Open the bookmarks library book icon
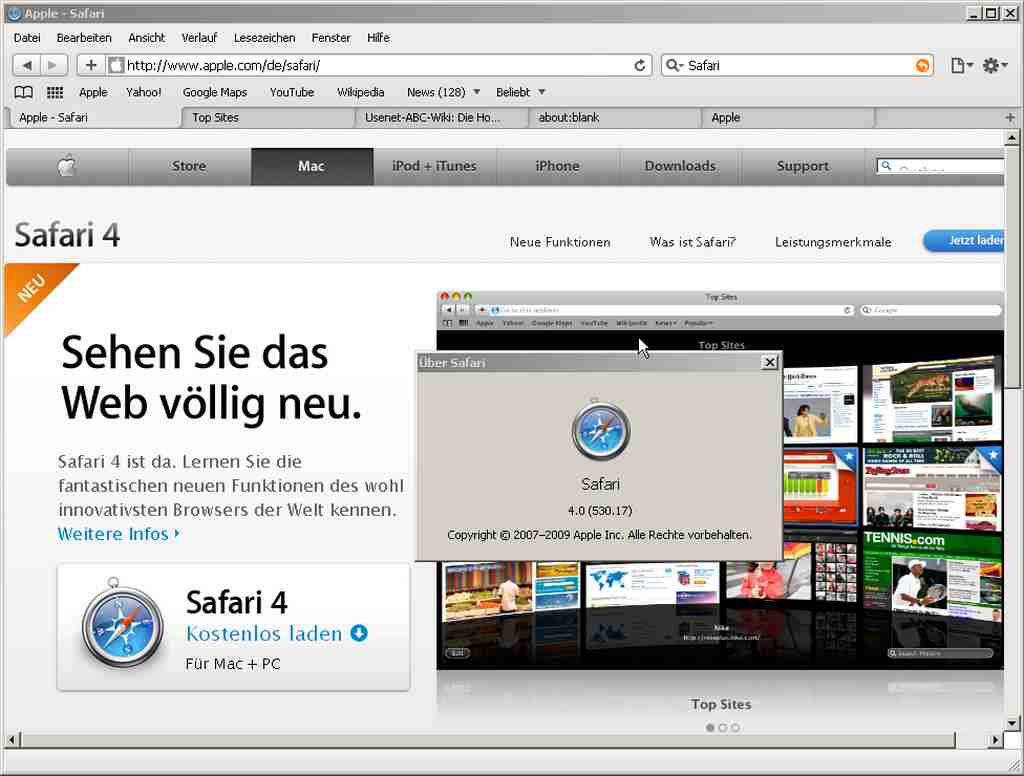 pos(24,92)
